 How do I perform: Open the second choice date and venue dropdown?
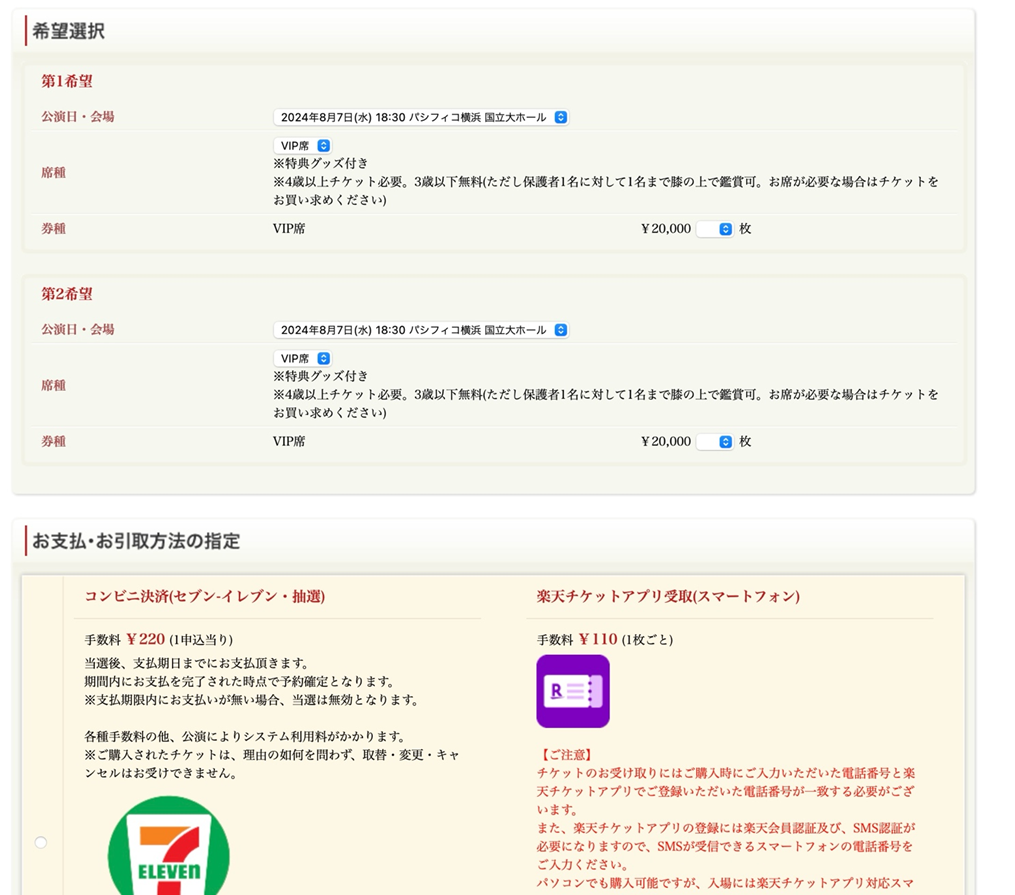click(x=420, y=330)
